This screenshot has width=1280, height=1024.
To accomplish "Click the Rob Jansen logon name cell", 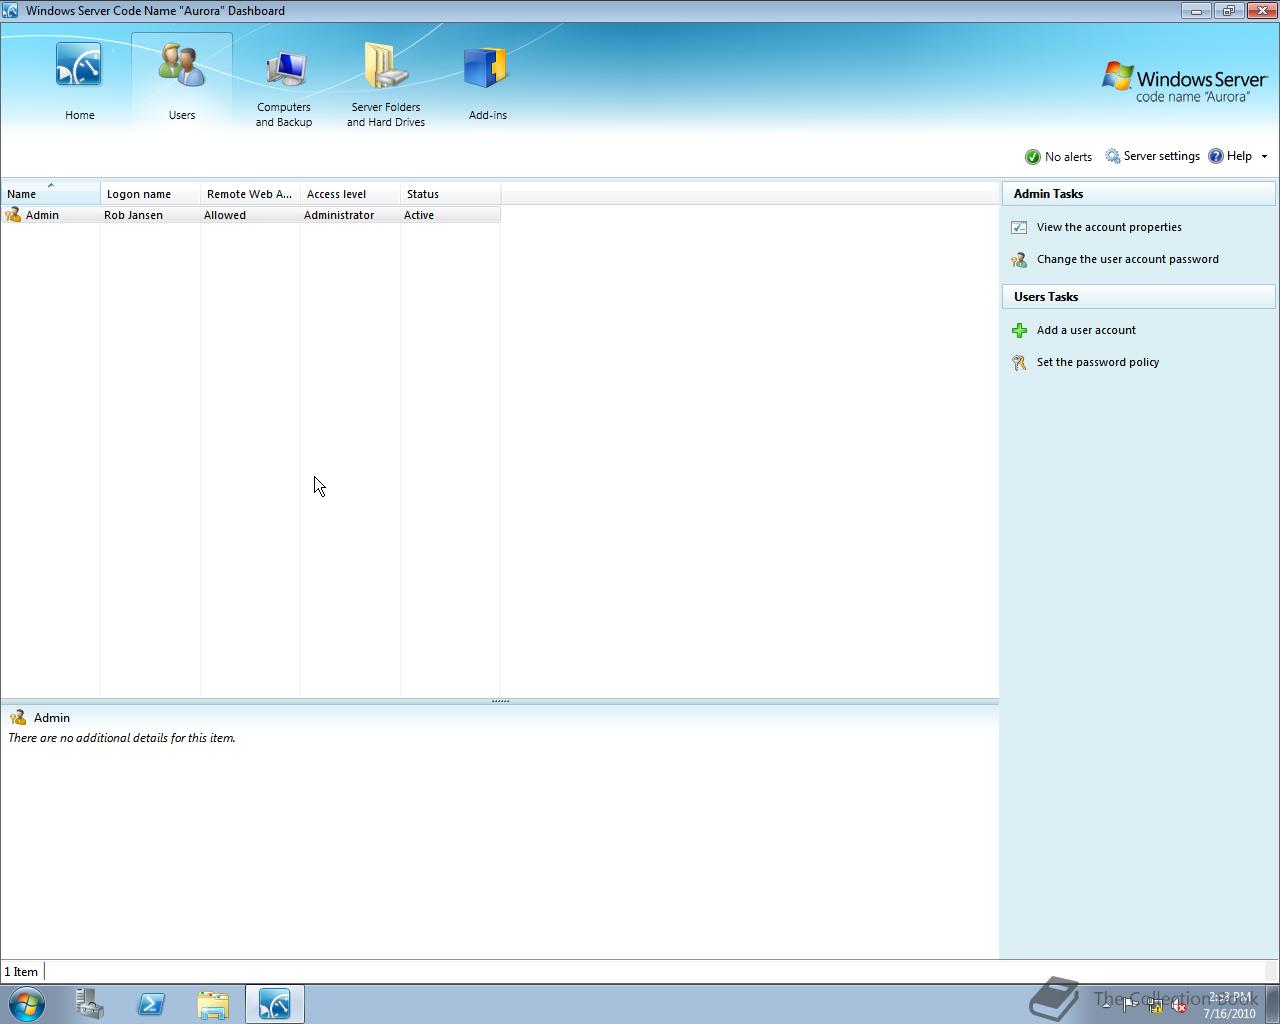I will [133, 215].
